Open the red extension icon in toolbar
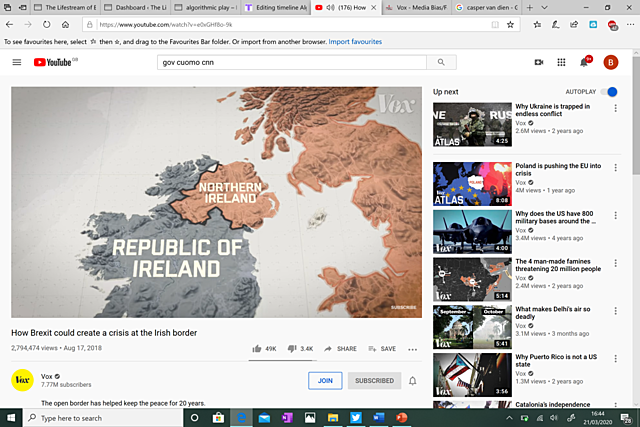The width and height of the screenshot is (640, 427). pos(612,25)
